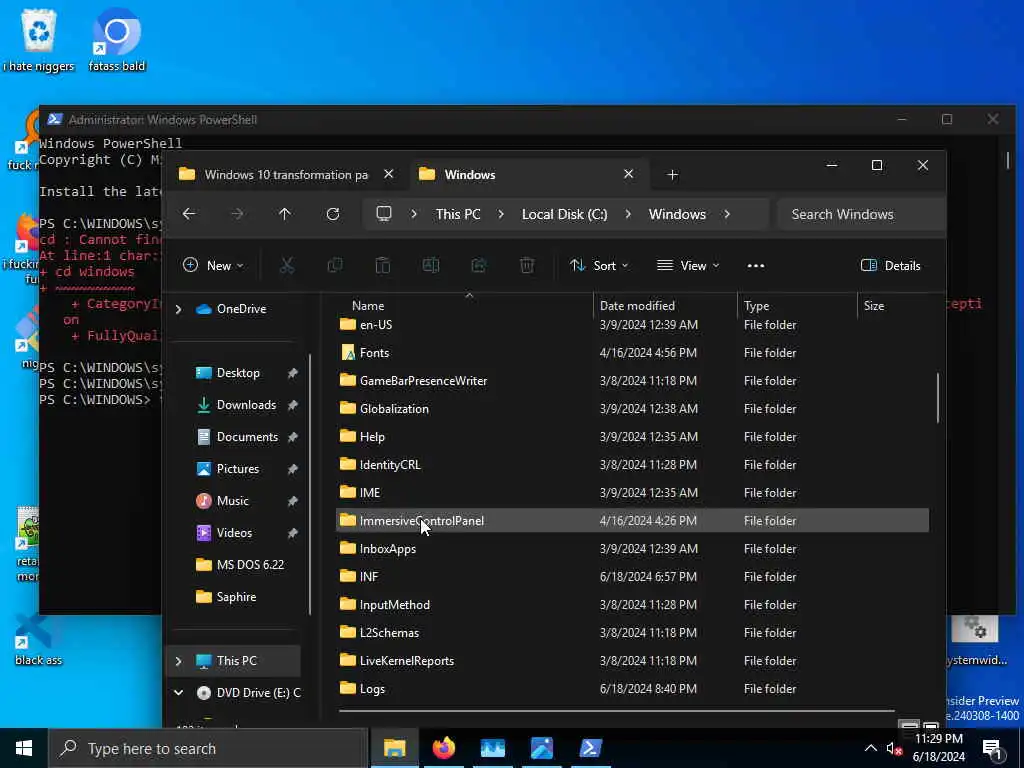Show hidden system tray icons
The image size is (1024, 768).
(871, 748)
